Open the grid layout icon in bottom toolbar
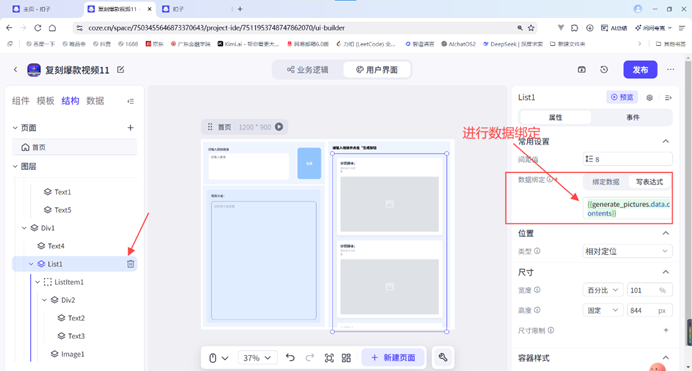Screen dimensions: 692x371 click(346, 358)
